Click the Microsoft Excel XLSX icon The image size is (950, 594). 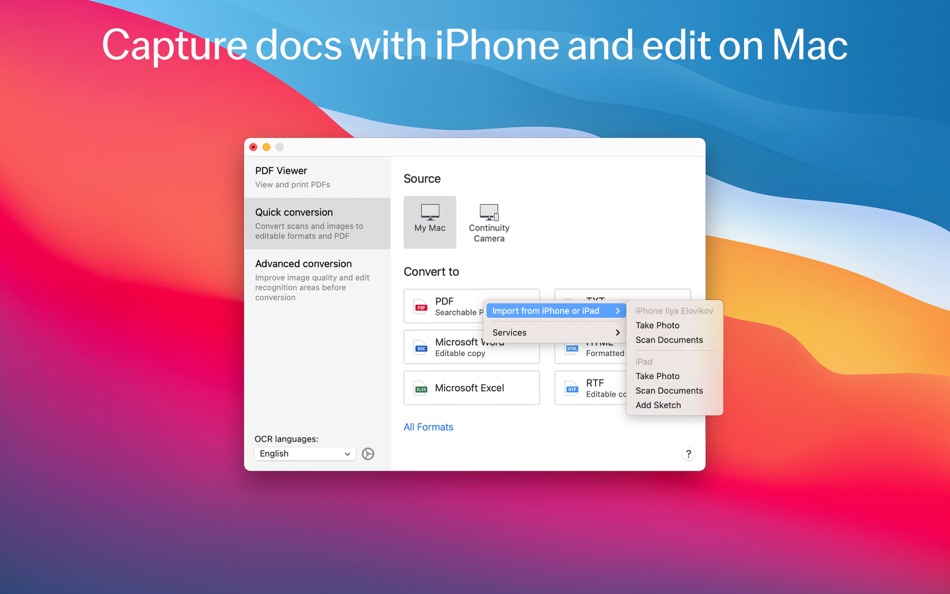coord(420,388)
